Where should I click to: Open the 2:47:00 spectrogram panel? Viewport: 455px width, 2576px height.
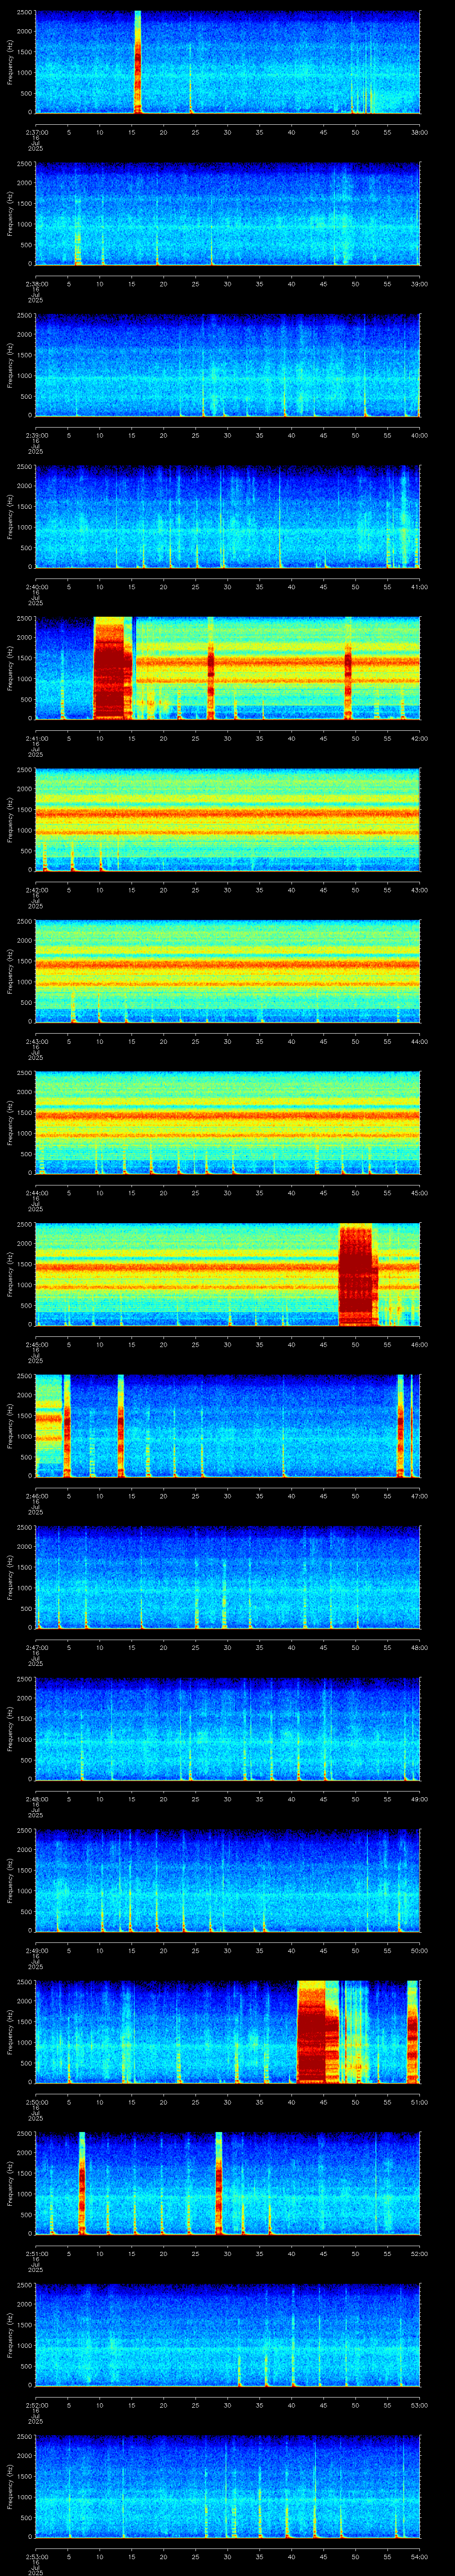coord(227,1577)
